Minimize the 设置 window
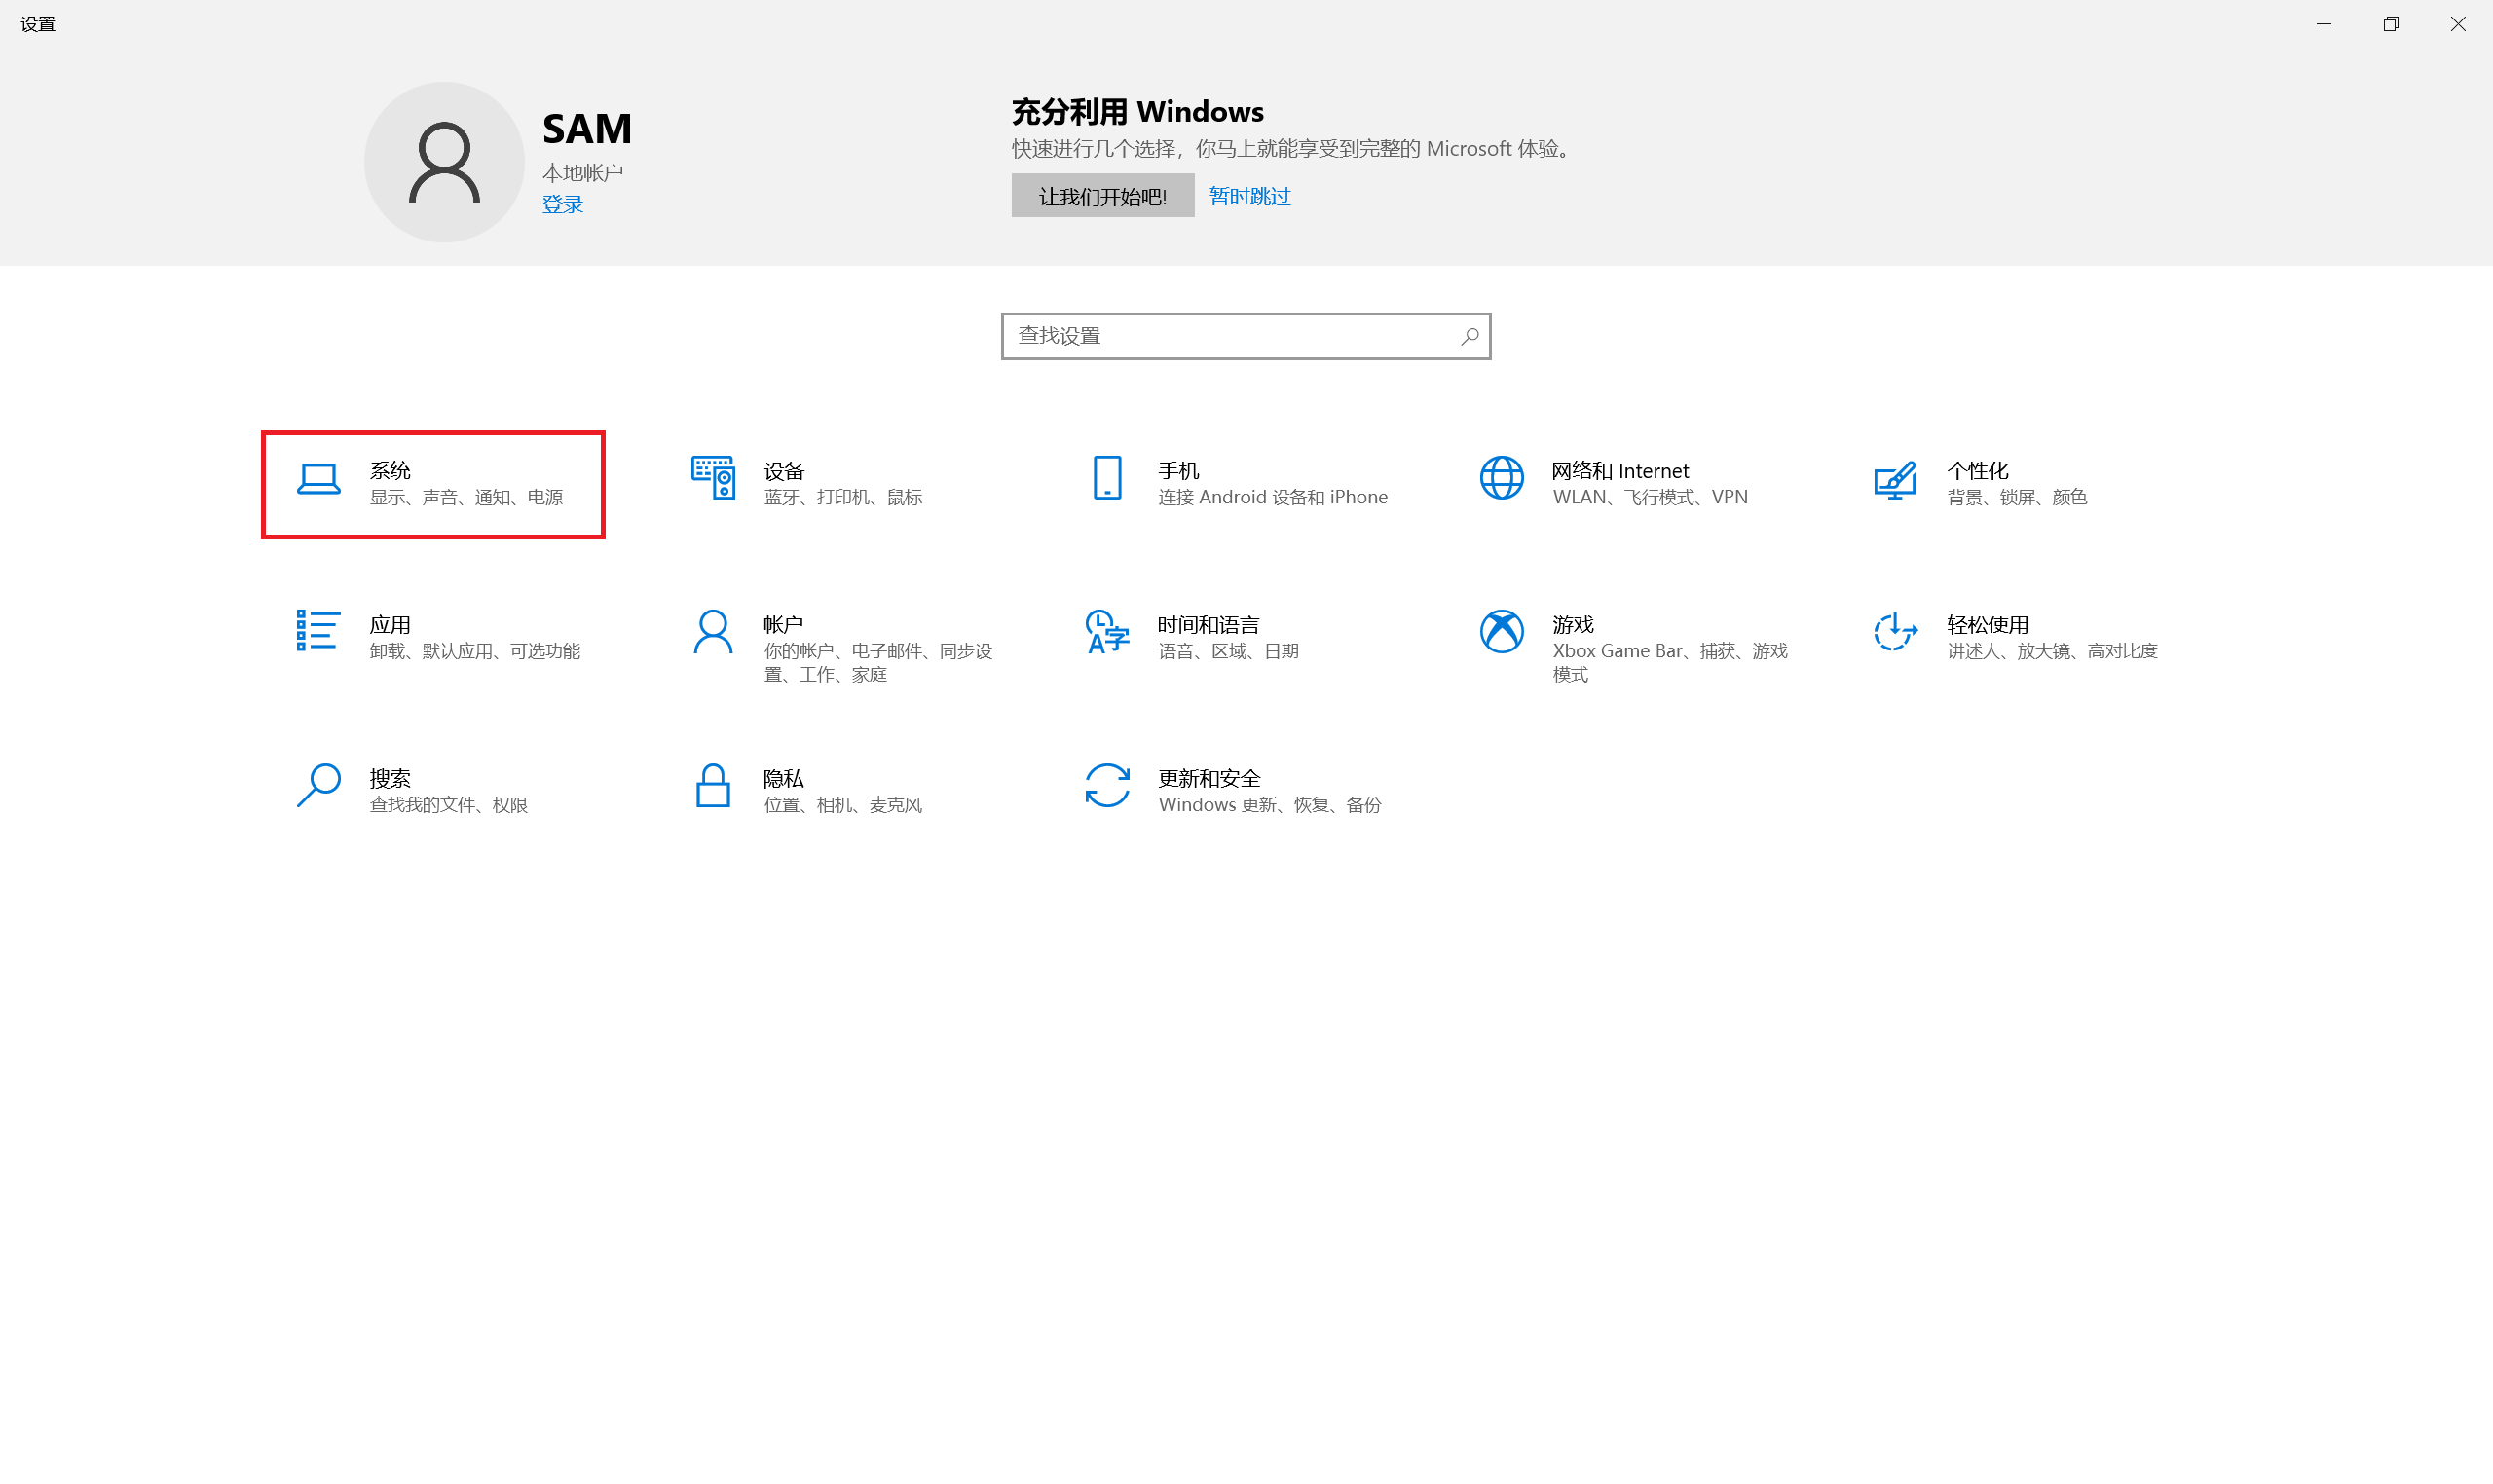Viewport: 2493px width, 1484px height. [x=2323, y=24]
